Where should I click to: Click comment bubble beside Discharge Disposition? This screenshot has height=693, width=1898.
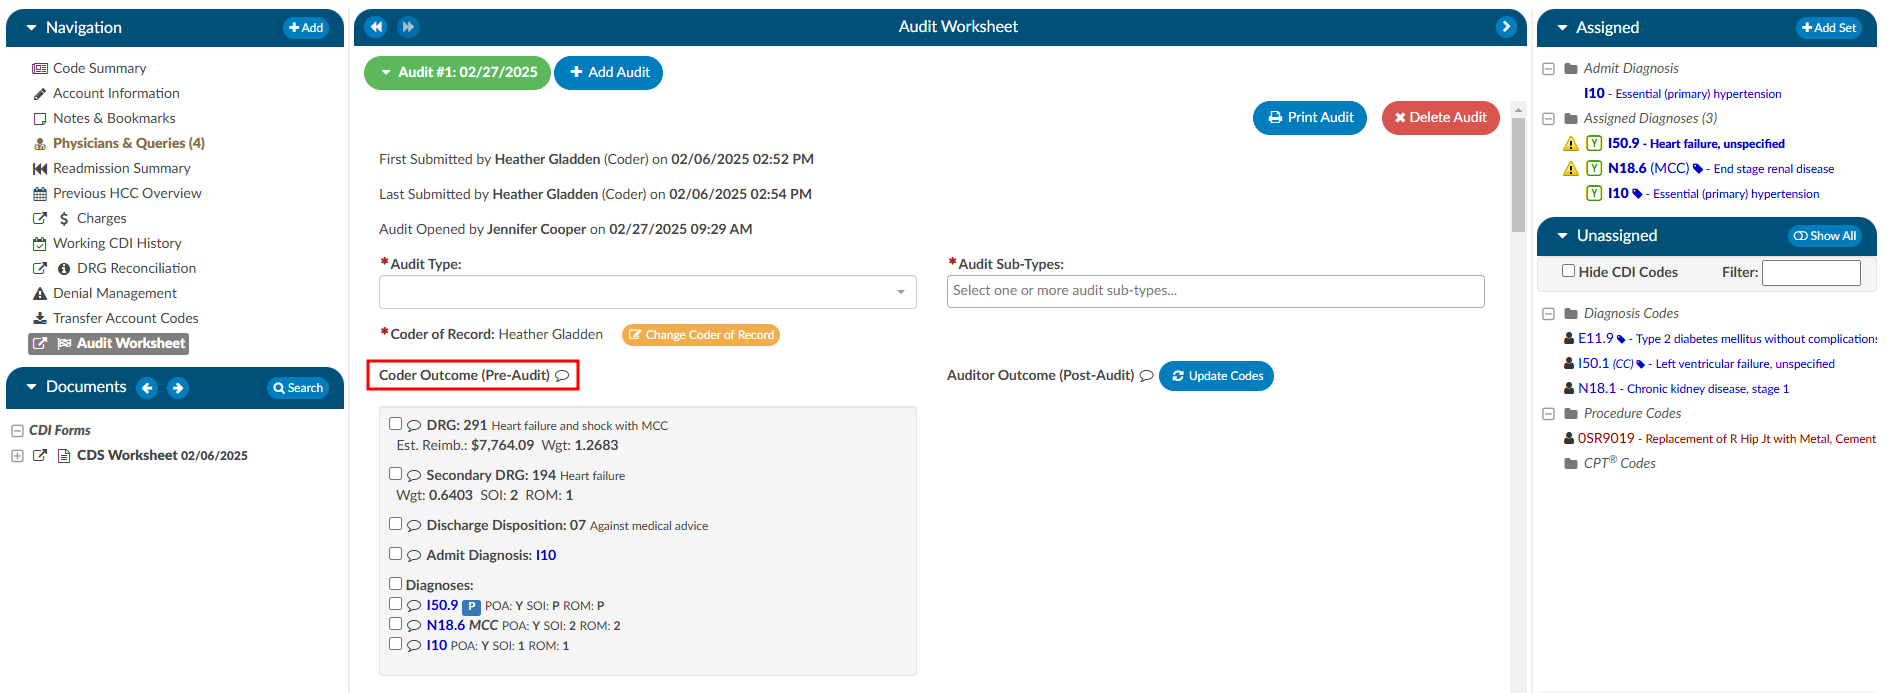coord(414,526)
